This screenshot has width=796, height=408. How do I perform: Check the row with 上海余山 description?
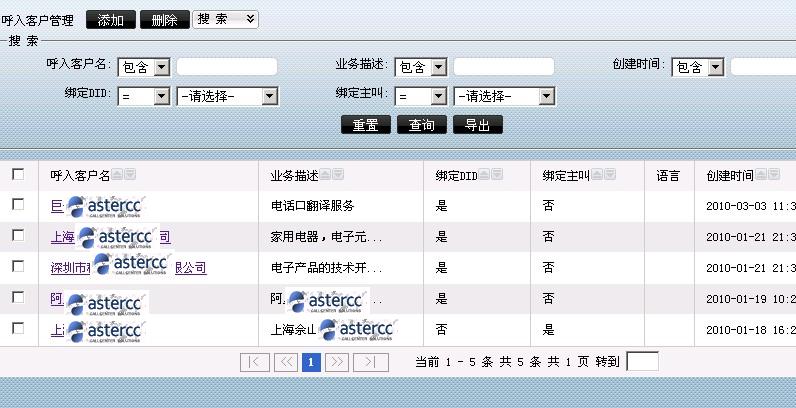[18, 328]
